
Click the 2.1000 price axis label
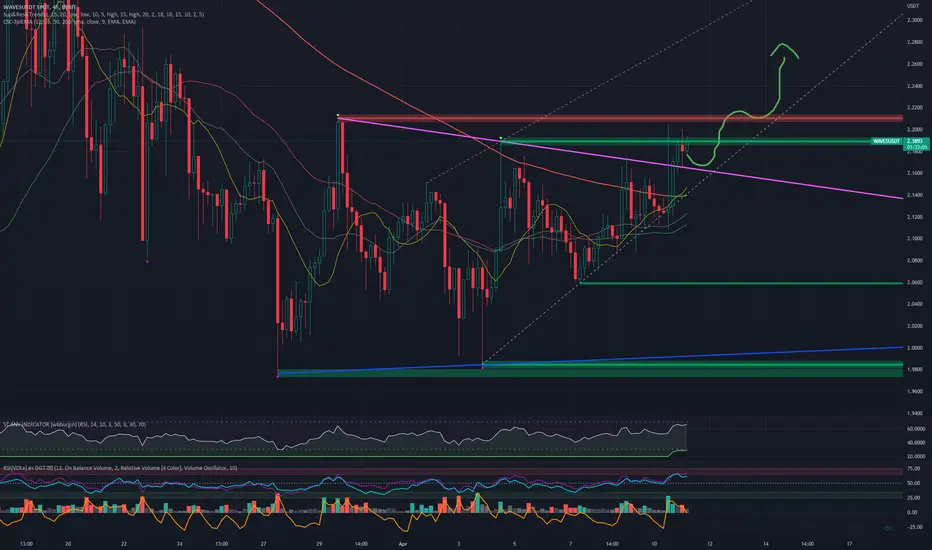(x=915, y=238)
